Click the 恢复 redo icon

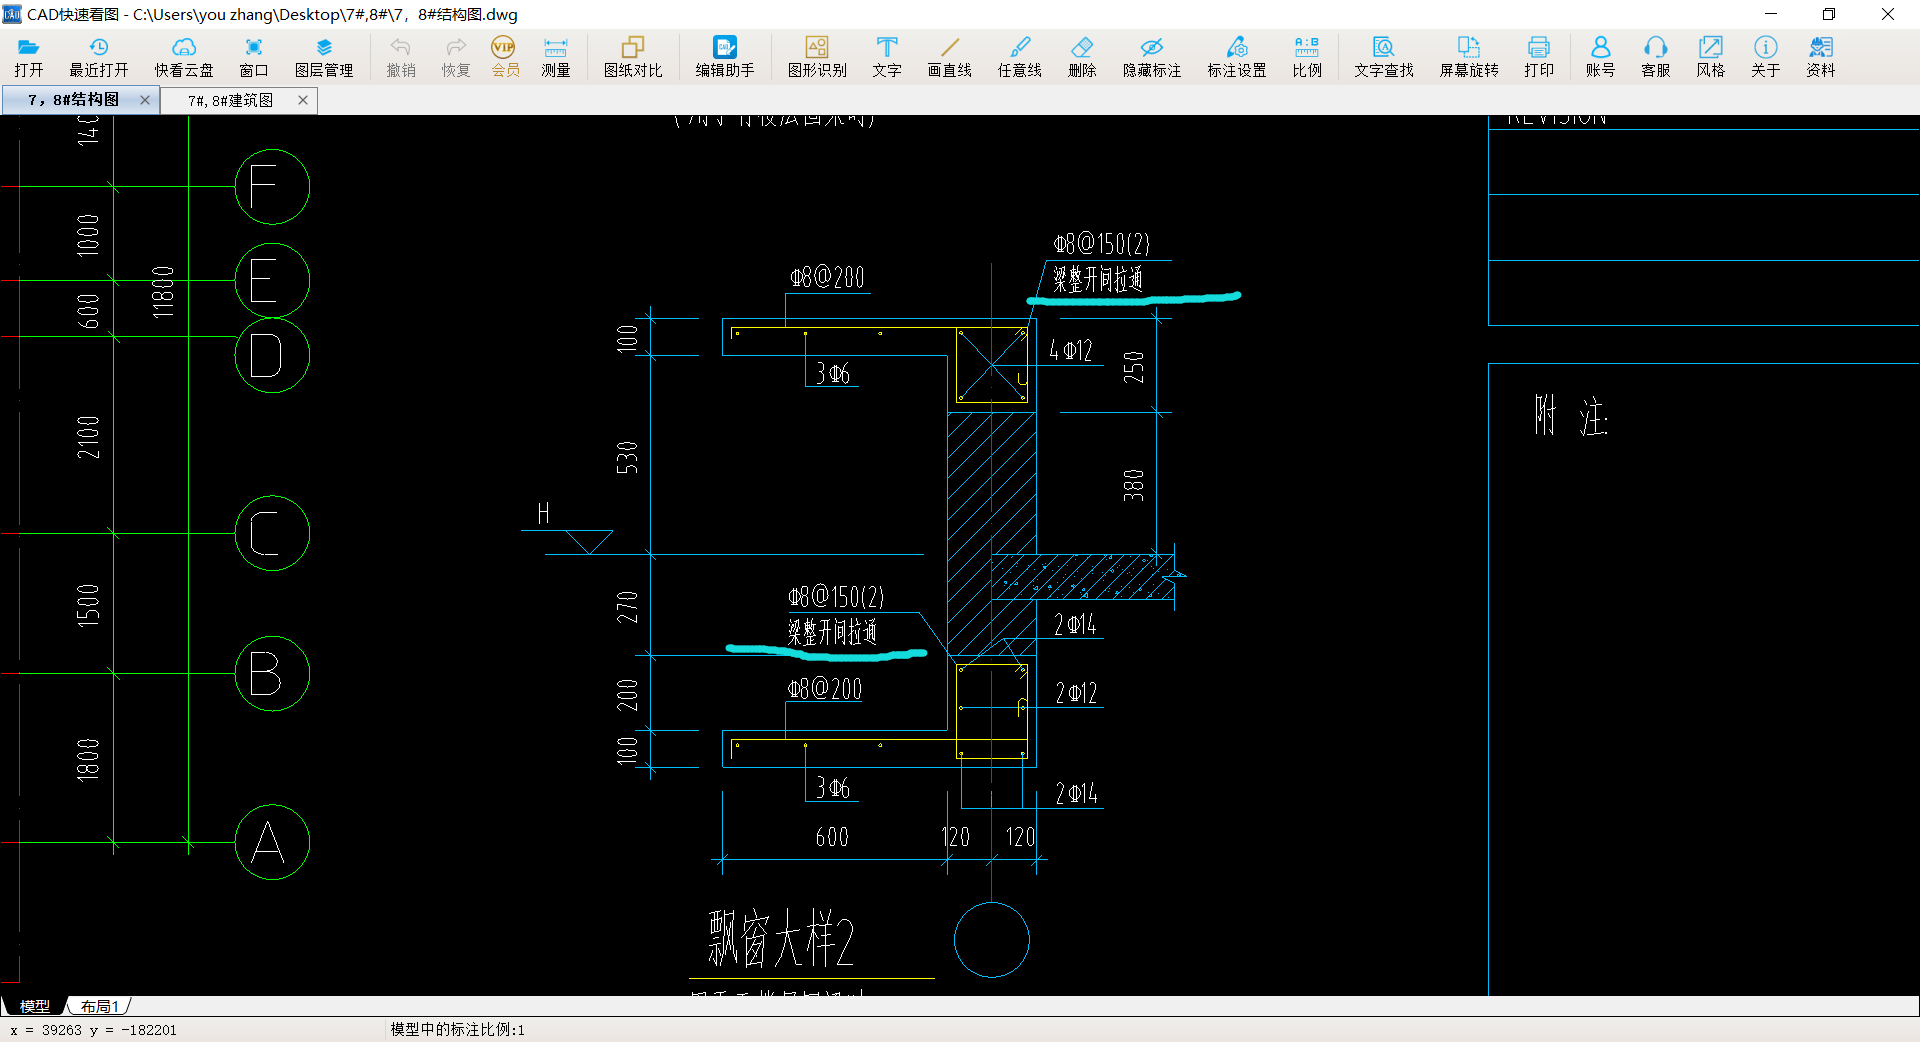click(456, 57)
